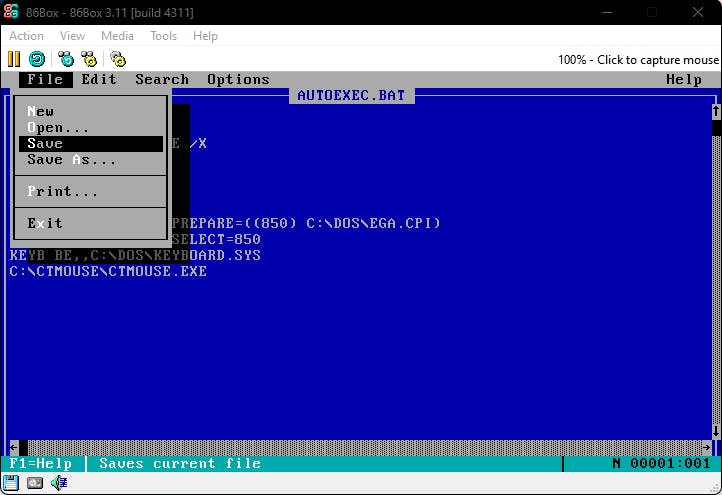Screen dimensions: 722x495
Task: Open the 86Box Help menu
Action: pos(205,36)
